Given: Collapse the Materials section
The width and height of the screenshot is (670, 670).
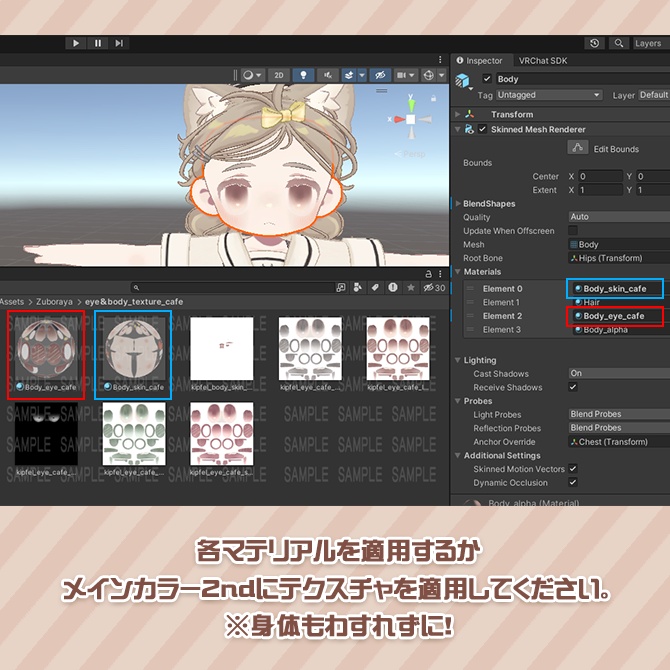Looking at the screenshot, I should (458, 272).
